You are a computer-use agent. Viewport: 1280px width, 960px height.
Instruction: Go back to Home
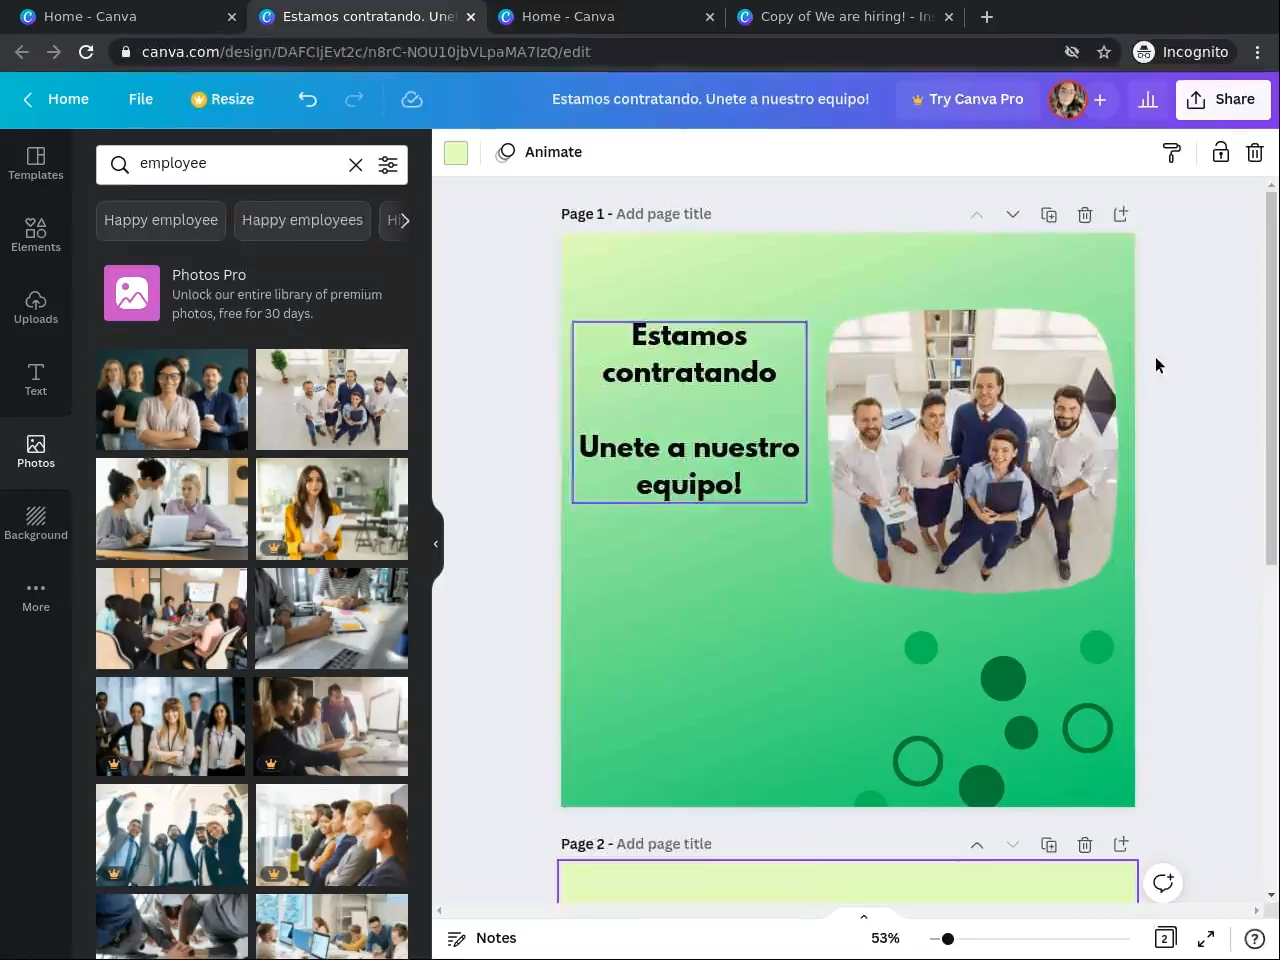[x=56, y=99]
